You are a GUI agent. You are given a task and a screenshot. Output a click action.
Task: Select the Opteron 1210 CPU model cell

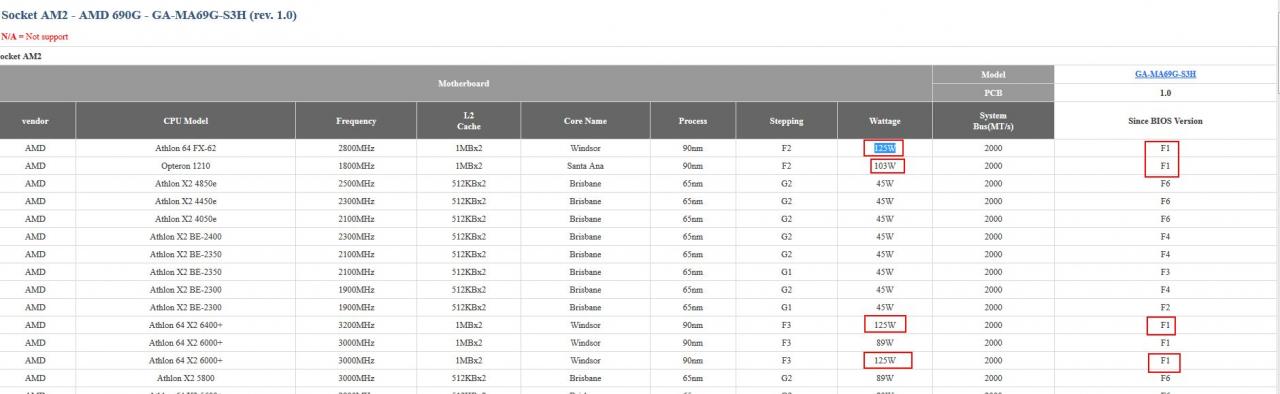coord(185,166)
